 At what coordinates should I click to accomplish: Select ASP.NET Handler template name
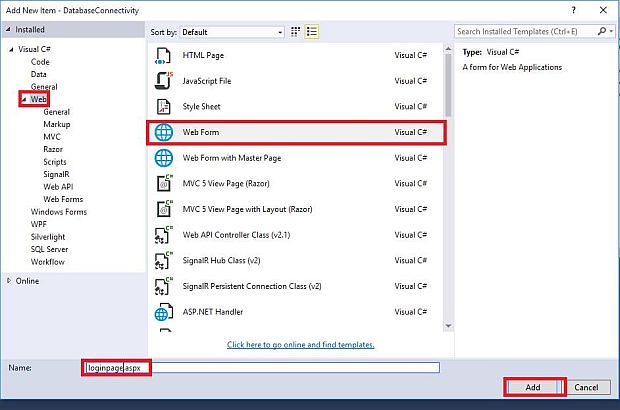pyautogui.click(x=213, y=312)
